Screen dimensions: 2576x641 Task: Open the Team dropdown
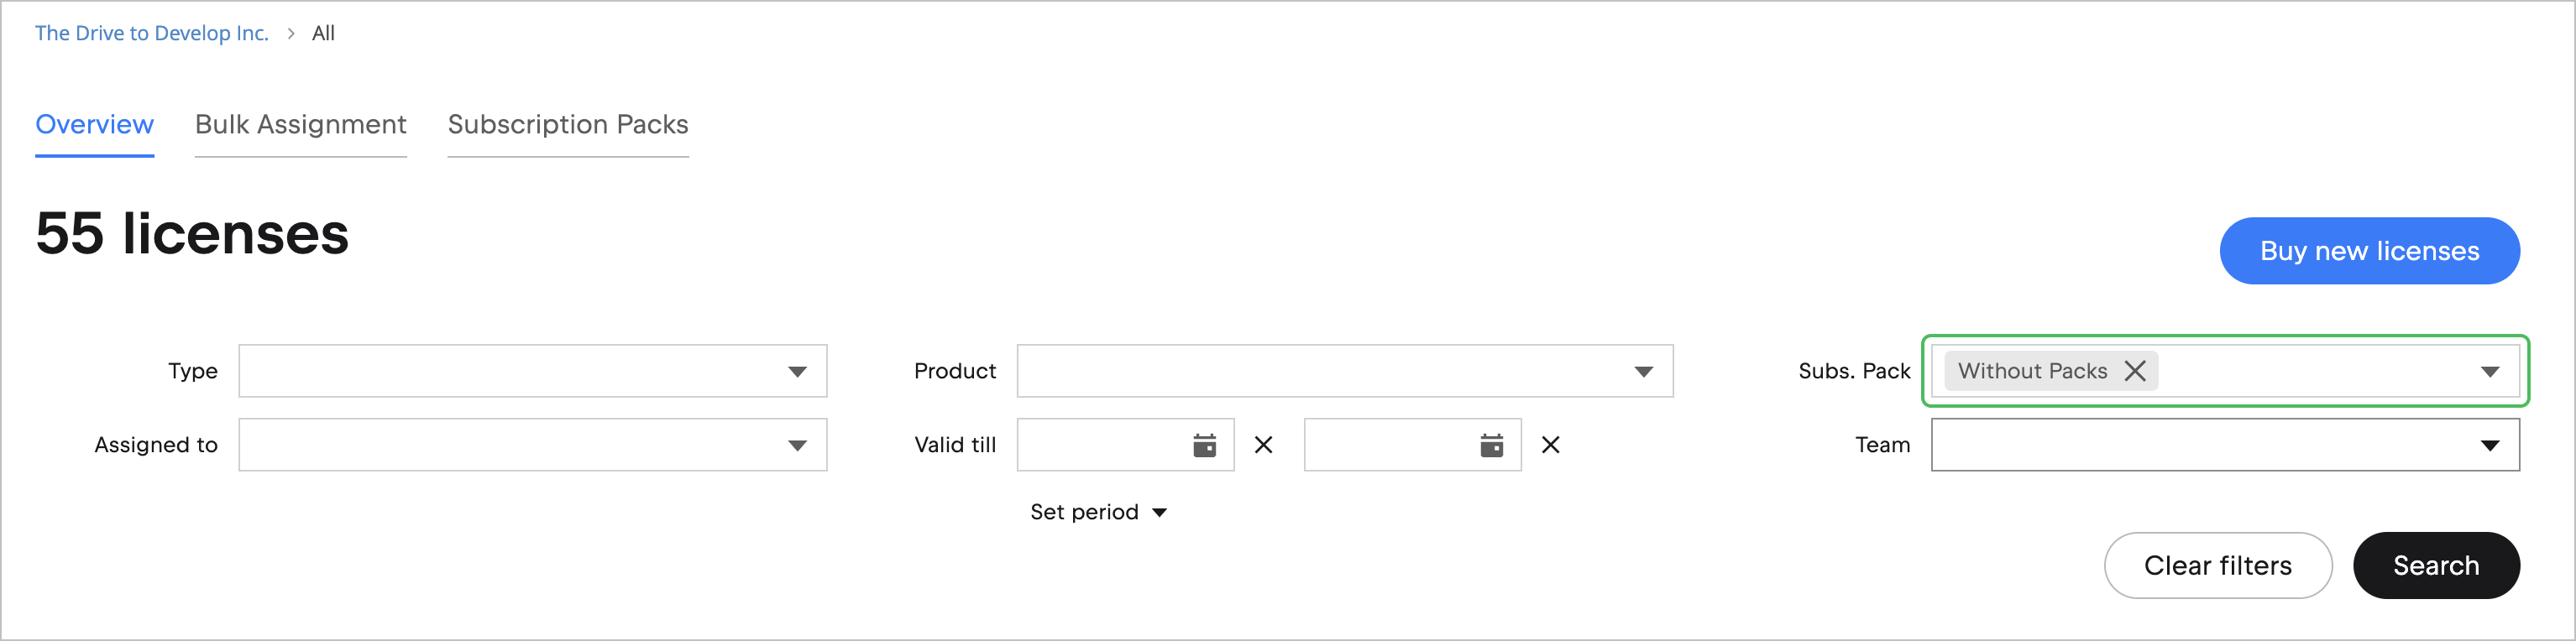click(2489, 445)
